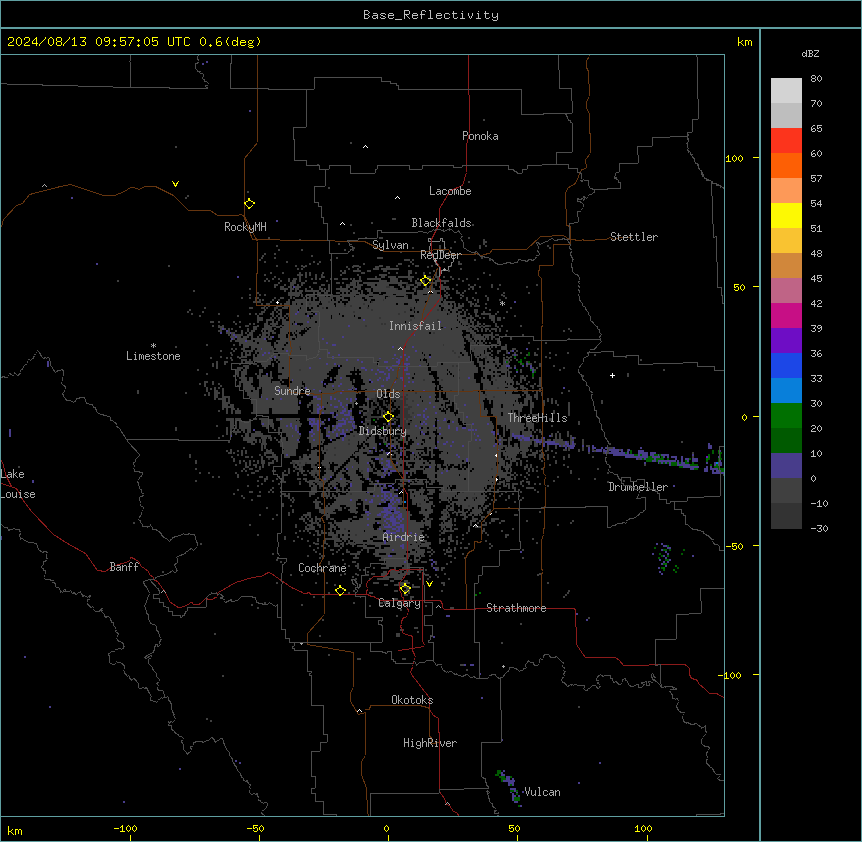Click the Strathmore label
This screenshot has height=842, width=862.
coord(516,608)
